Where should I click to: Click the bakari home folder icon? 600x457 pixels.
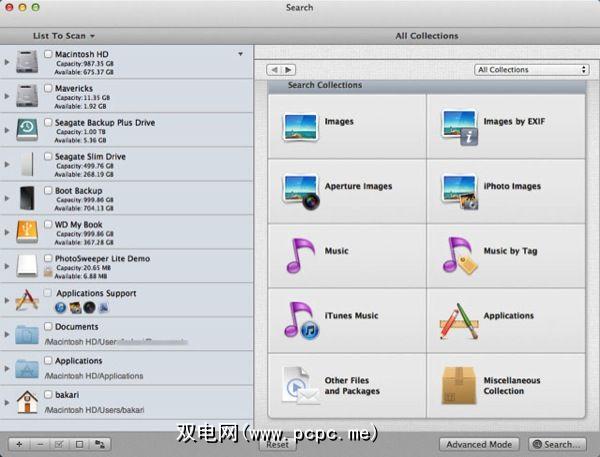tap(27, 402)
